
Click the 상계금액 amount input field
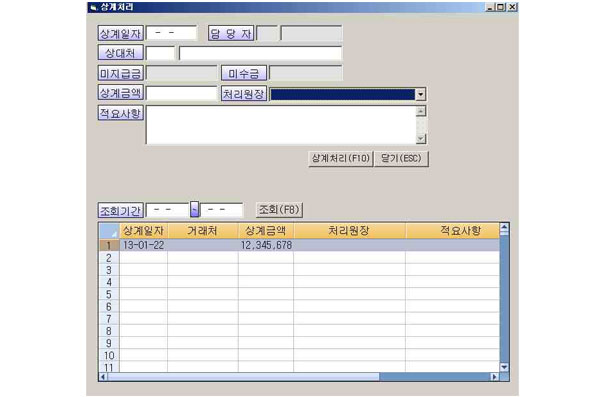click(x=181, y=93)
